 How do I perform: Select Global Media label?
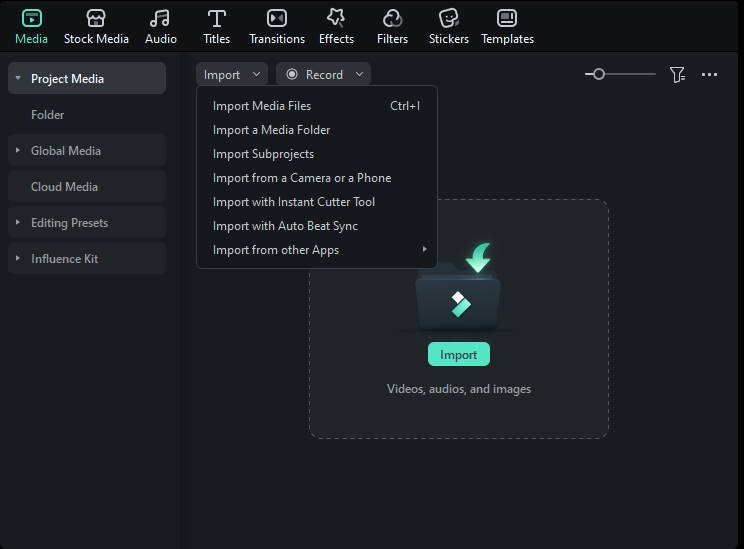66,151
